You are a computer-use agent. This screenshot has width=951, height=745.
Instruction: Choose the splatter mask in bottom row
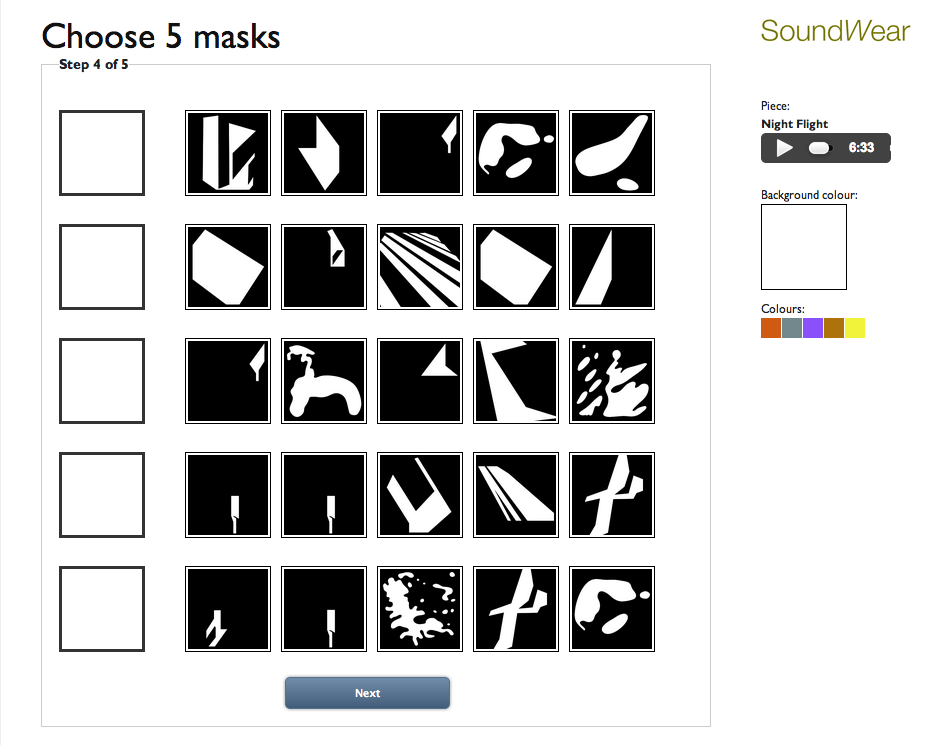(420, 609)
